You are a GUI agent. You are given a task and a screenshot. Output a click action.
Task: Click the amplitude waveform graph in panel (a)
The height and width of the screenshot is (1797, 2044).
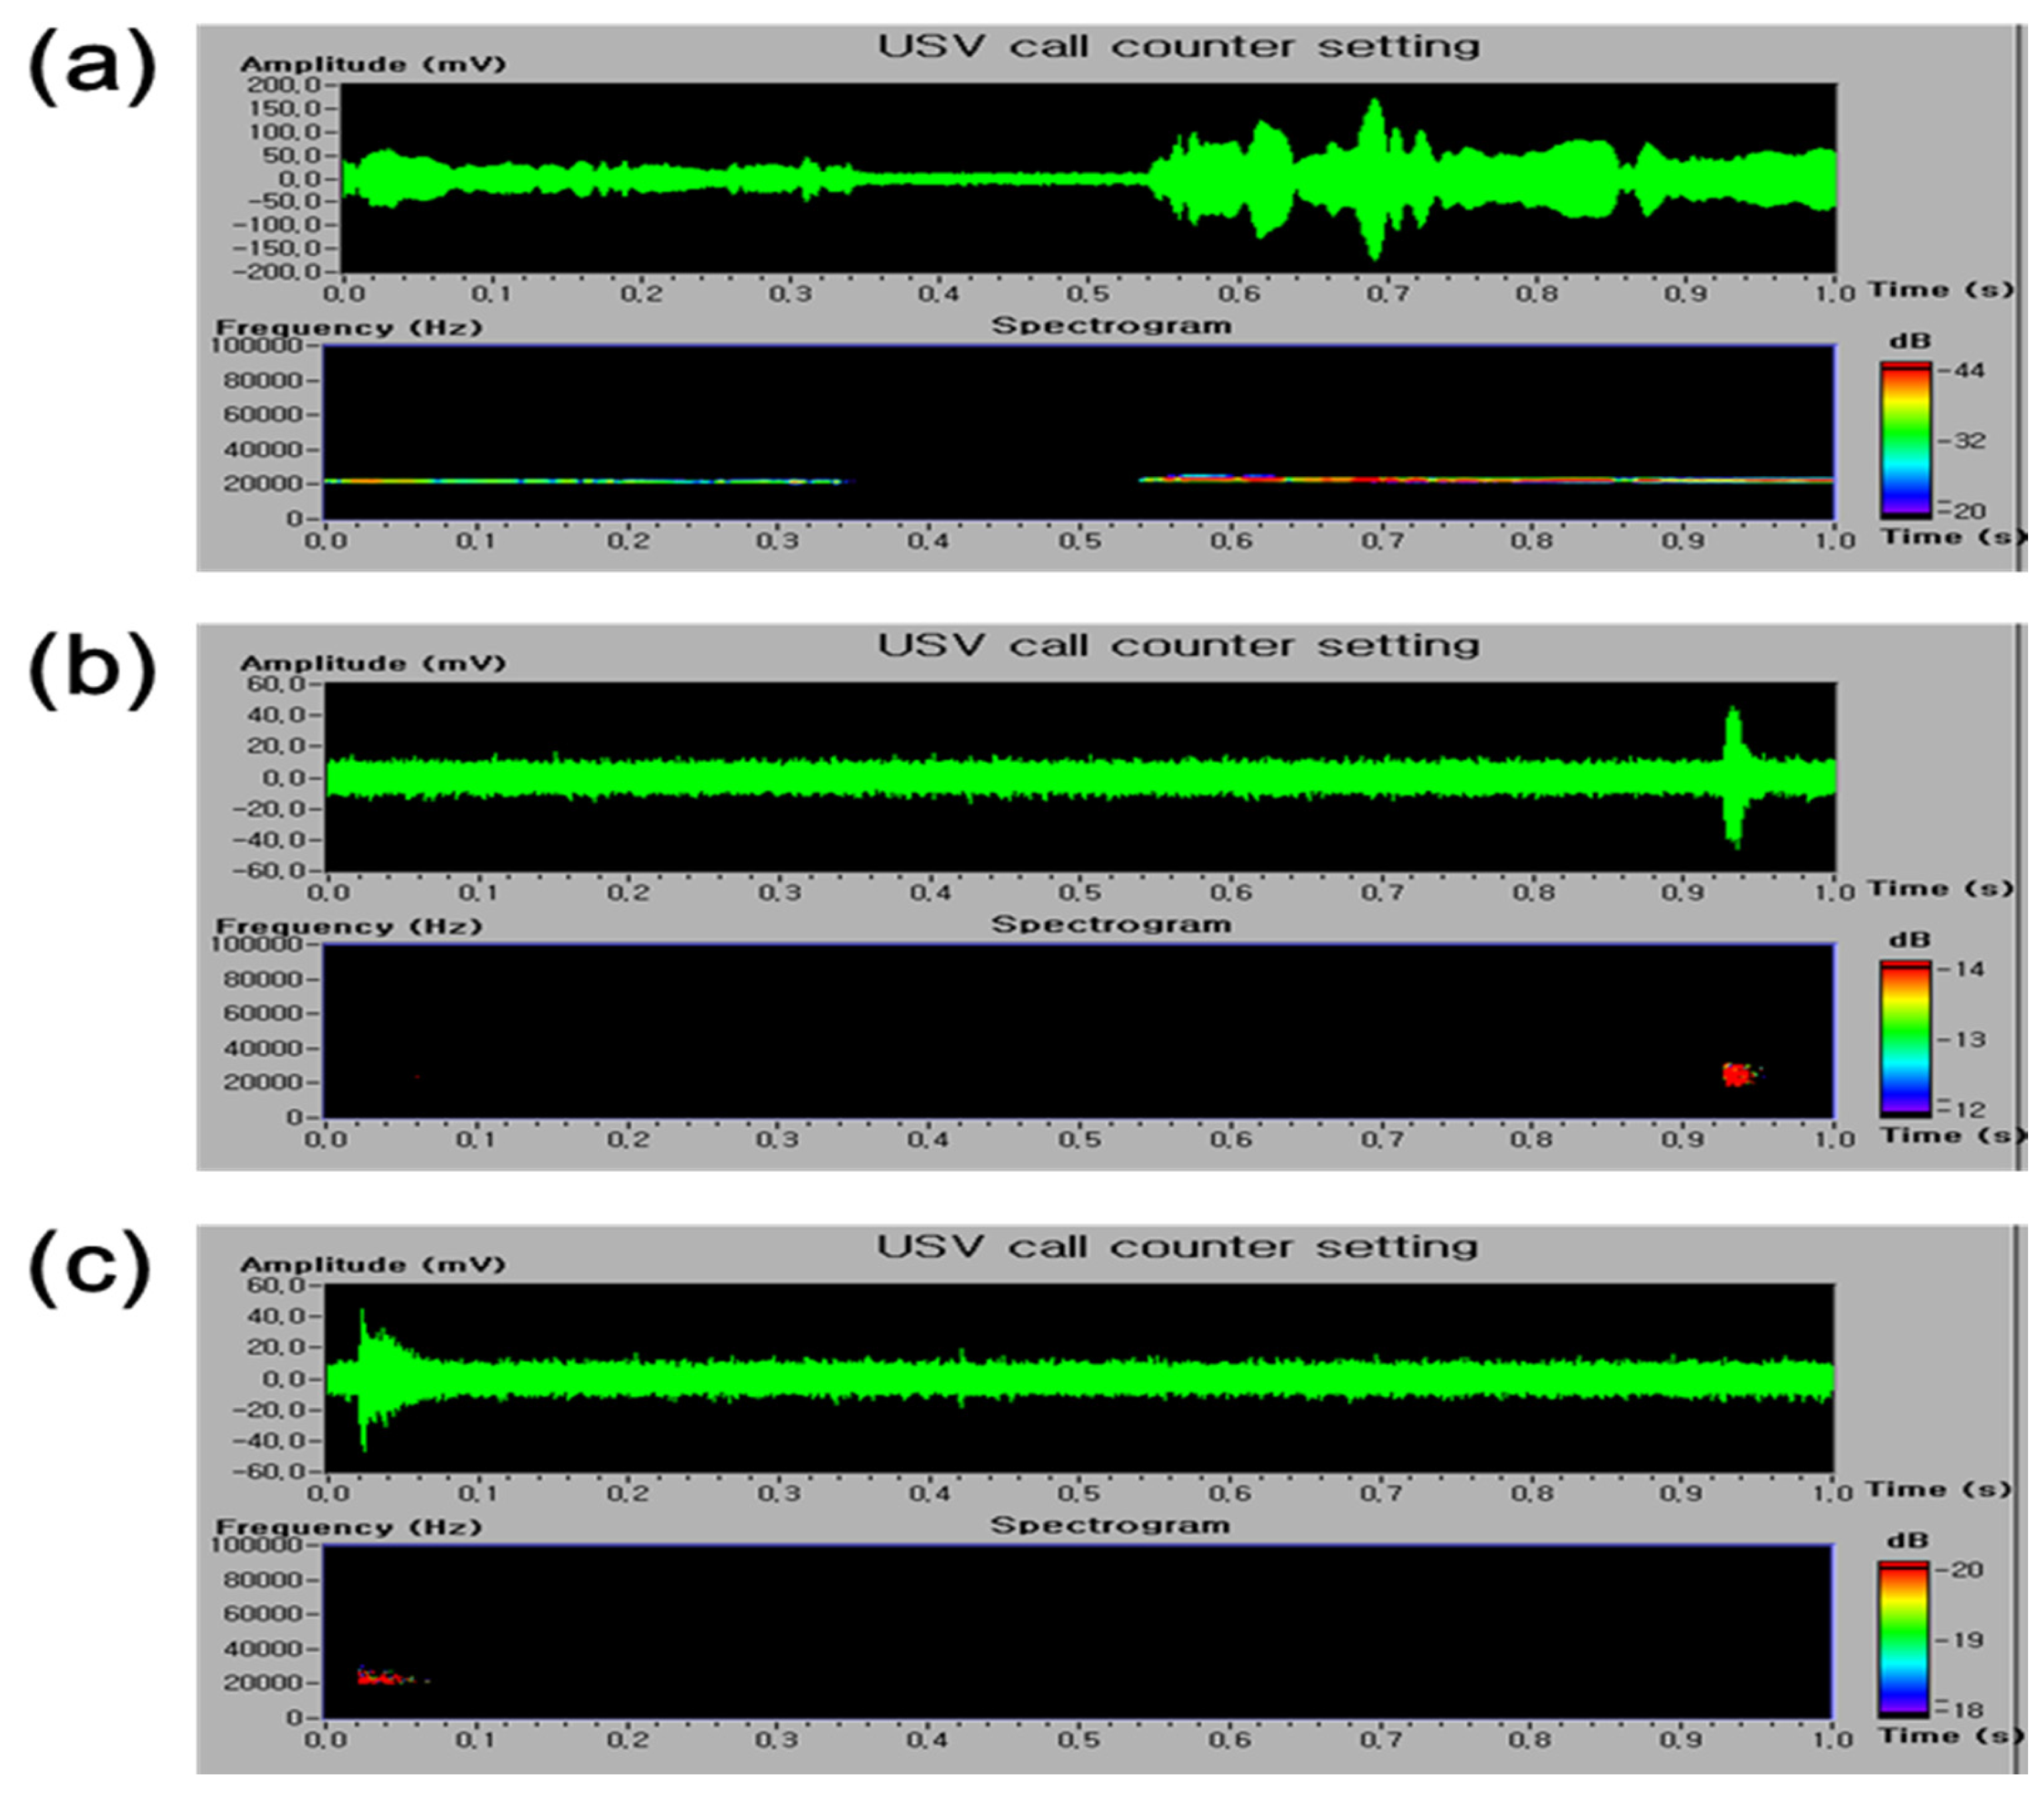coord(1088,178)
